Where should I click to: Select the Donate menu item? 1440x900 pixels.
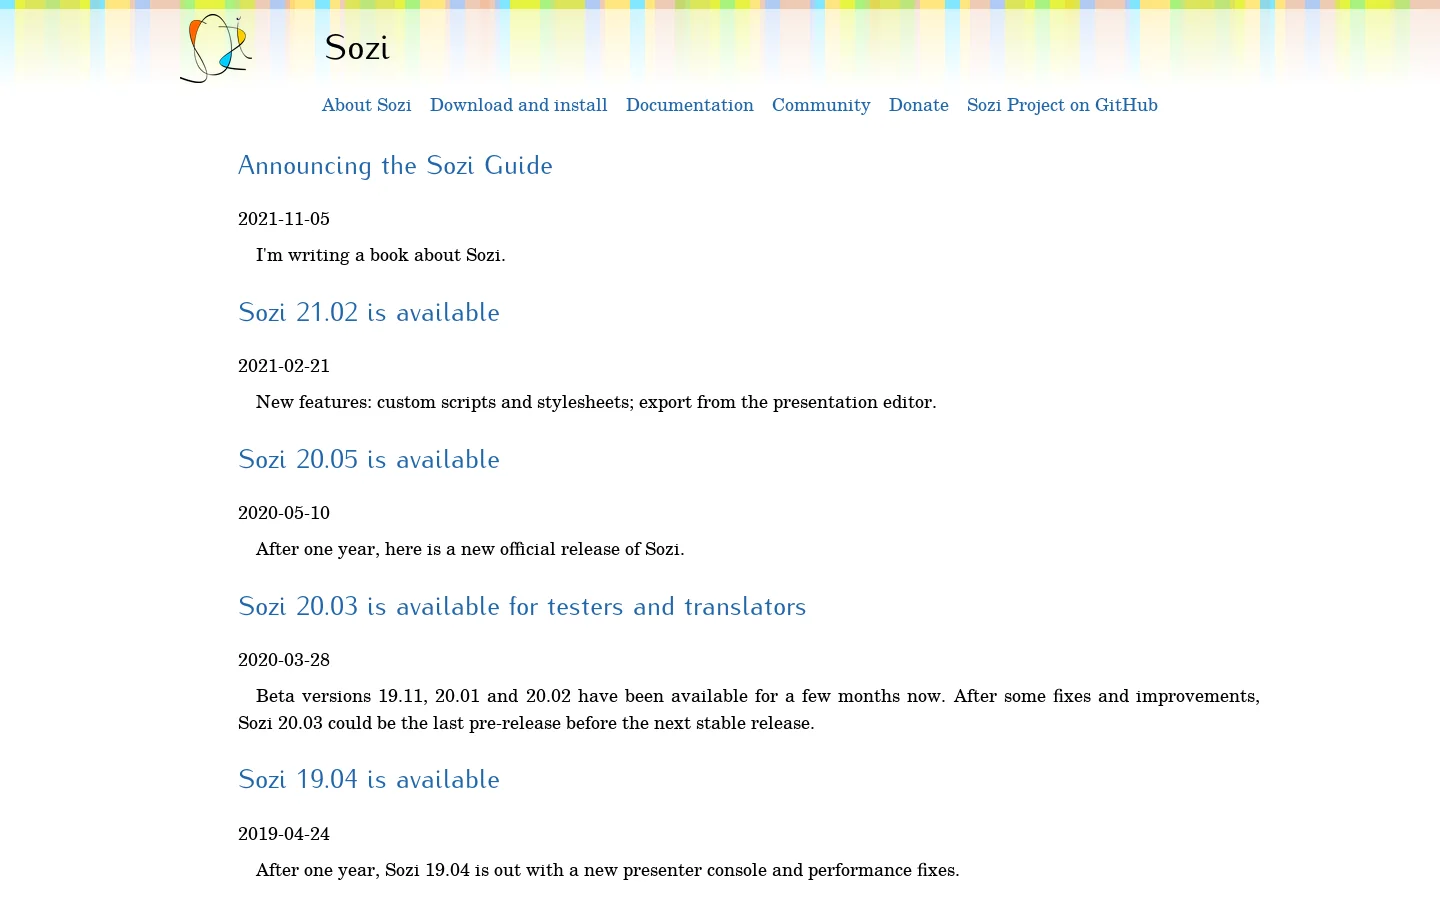(918, 105)
